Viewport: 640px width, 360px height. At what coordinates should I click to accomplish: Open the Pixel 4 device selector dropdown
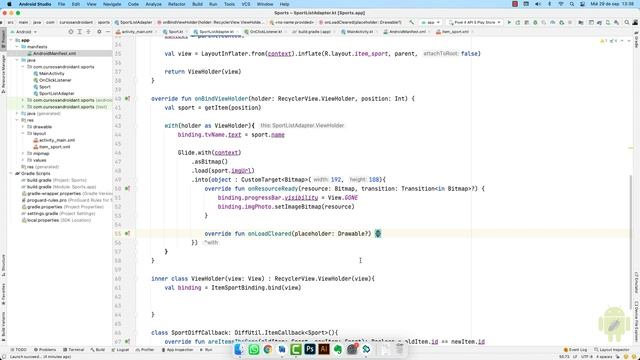[x=475, y=22]
